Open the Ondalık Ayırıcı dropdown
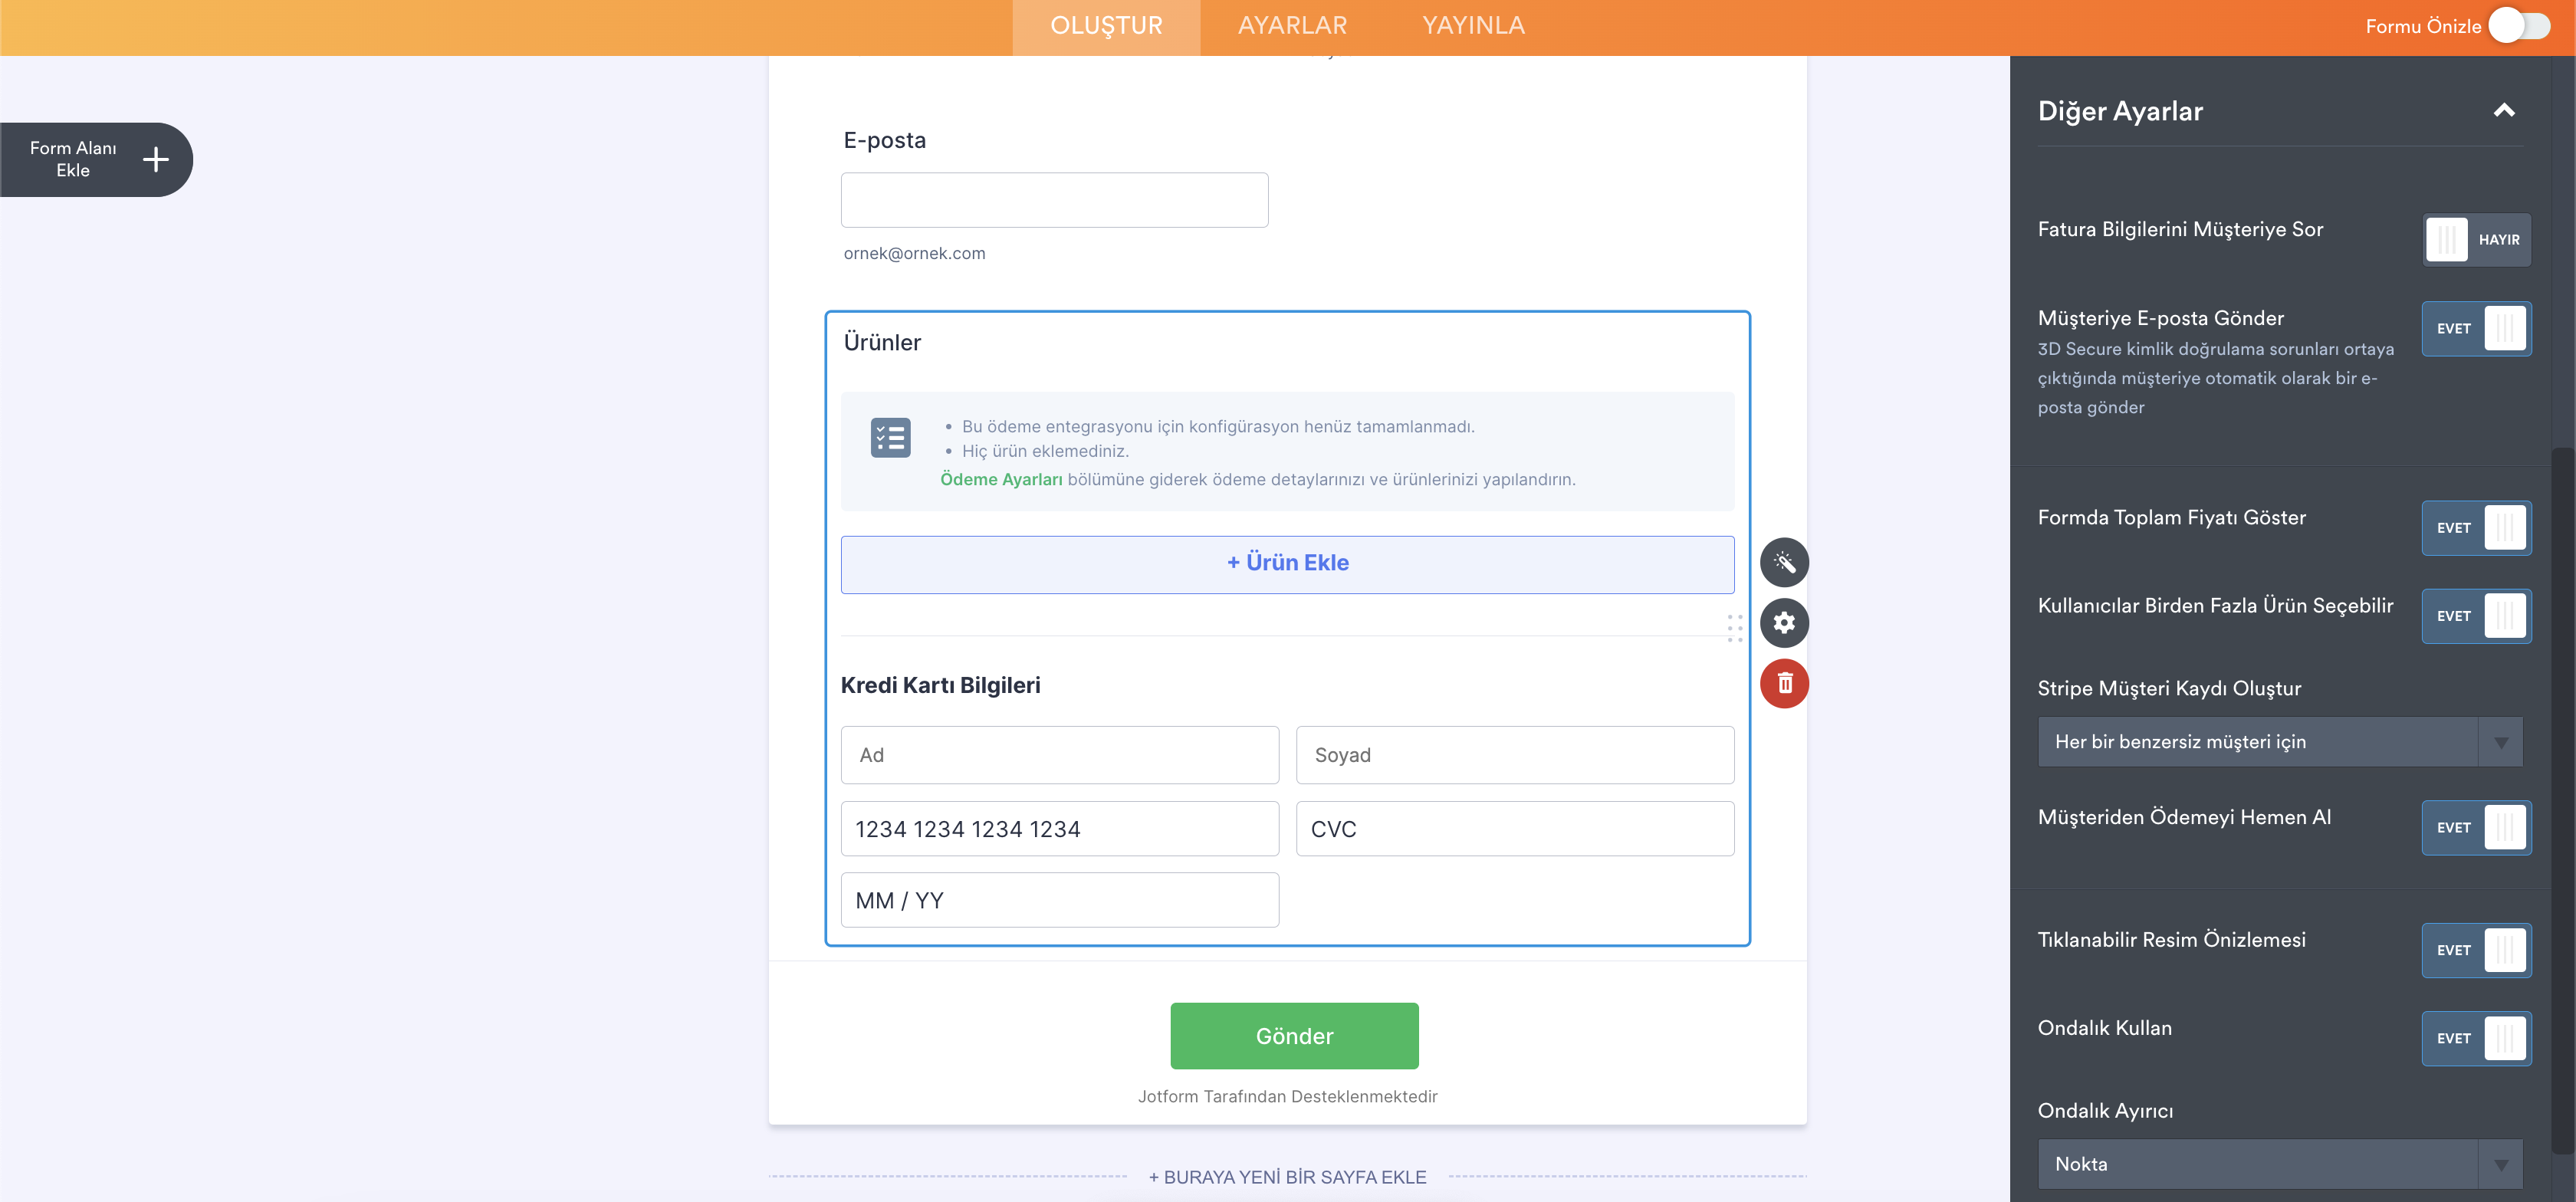The width and height of the screenshot is (2576, 1202). [2279, 1164]
